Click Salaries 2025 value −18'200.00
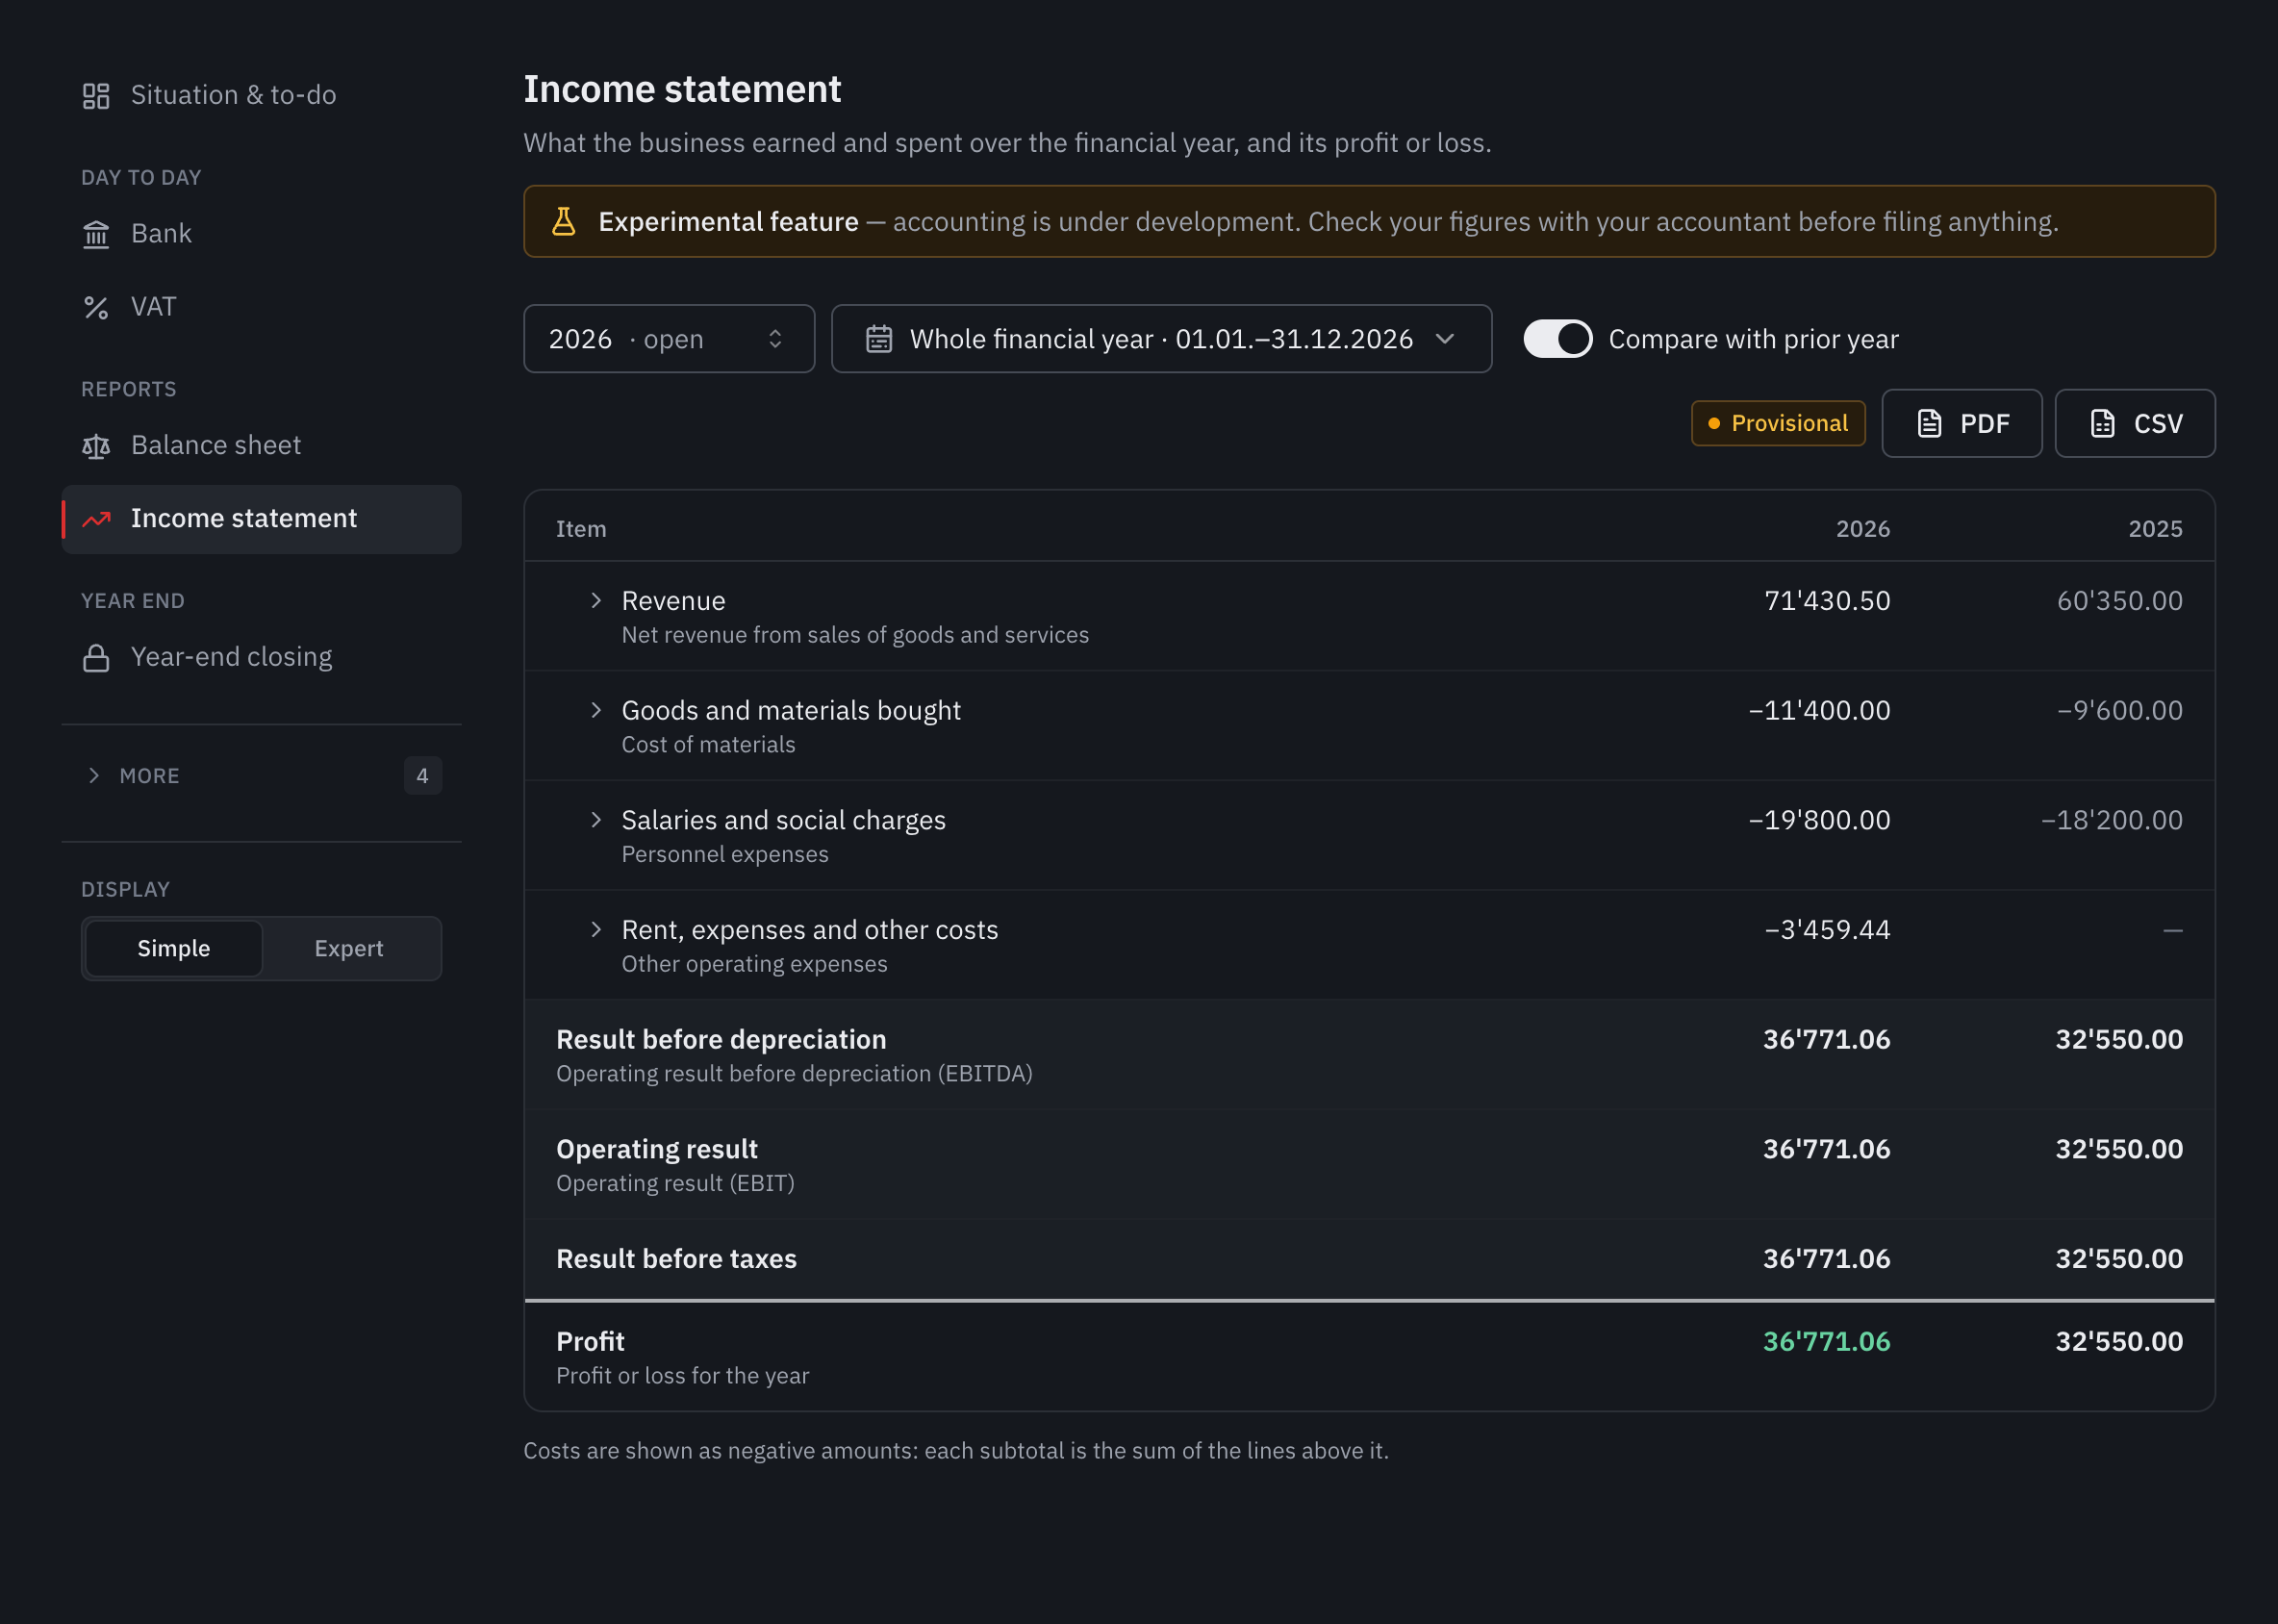Screen dimensions: 2278x1624 2111,821
